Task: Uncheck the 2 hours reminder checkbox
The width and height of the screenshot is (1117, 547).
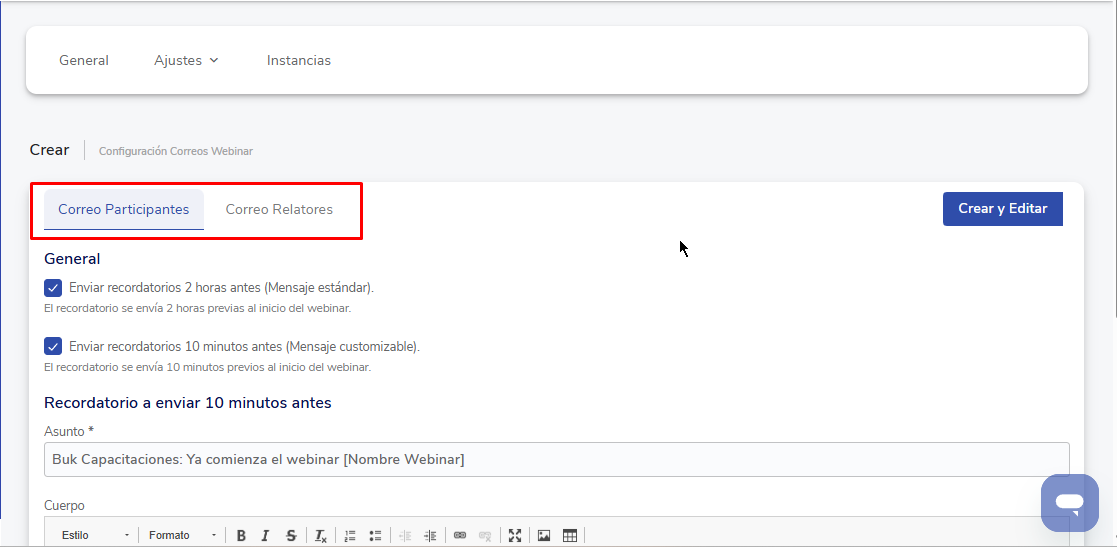Action: (54, 288)
